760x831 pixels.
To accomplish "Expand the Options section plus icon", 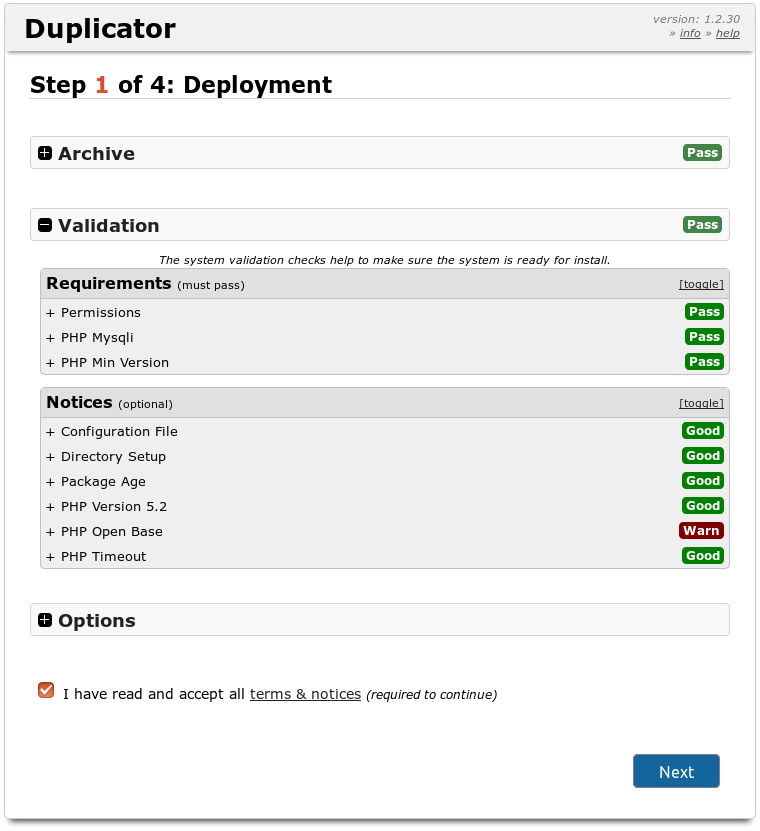I will click(x=45, y=620).
